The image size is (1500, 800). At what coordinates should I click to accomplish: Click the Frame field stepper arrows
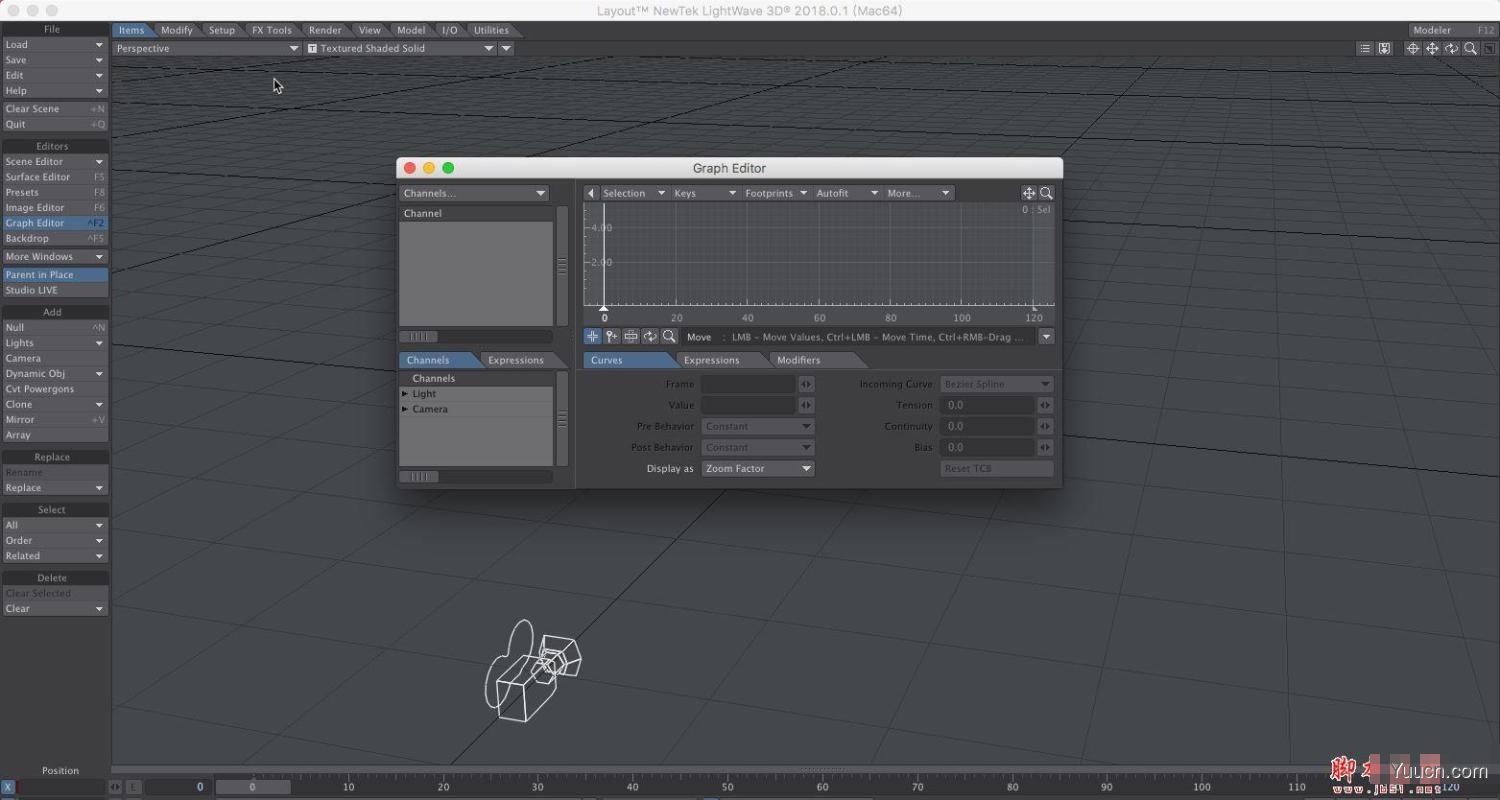[806, 384]
